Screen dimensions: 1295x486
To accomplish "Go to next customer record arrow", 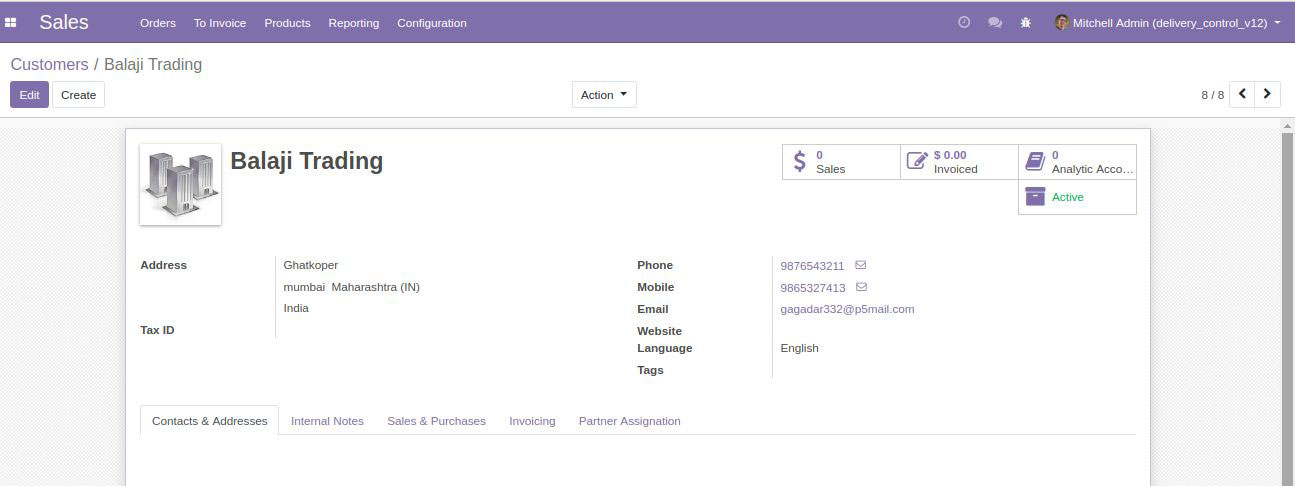I will (1267, 94).
